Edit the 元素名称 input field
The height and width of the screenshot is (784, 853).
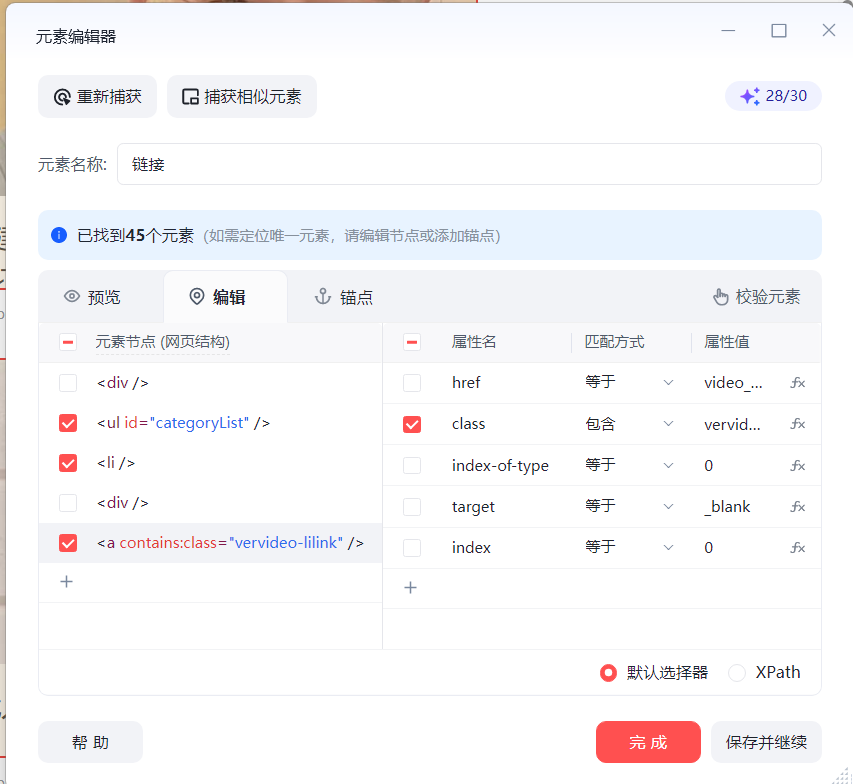pos(469,164)
